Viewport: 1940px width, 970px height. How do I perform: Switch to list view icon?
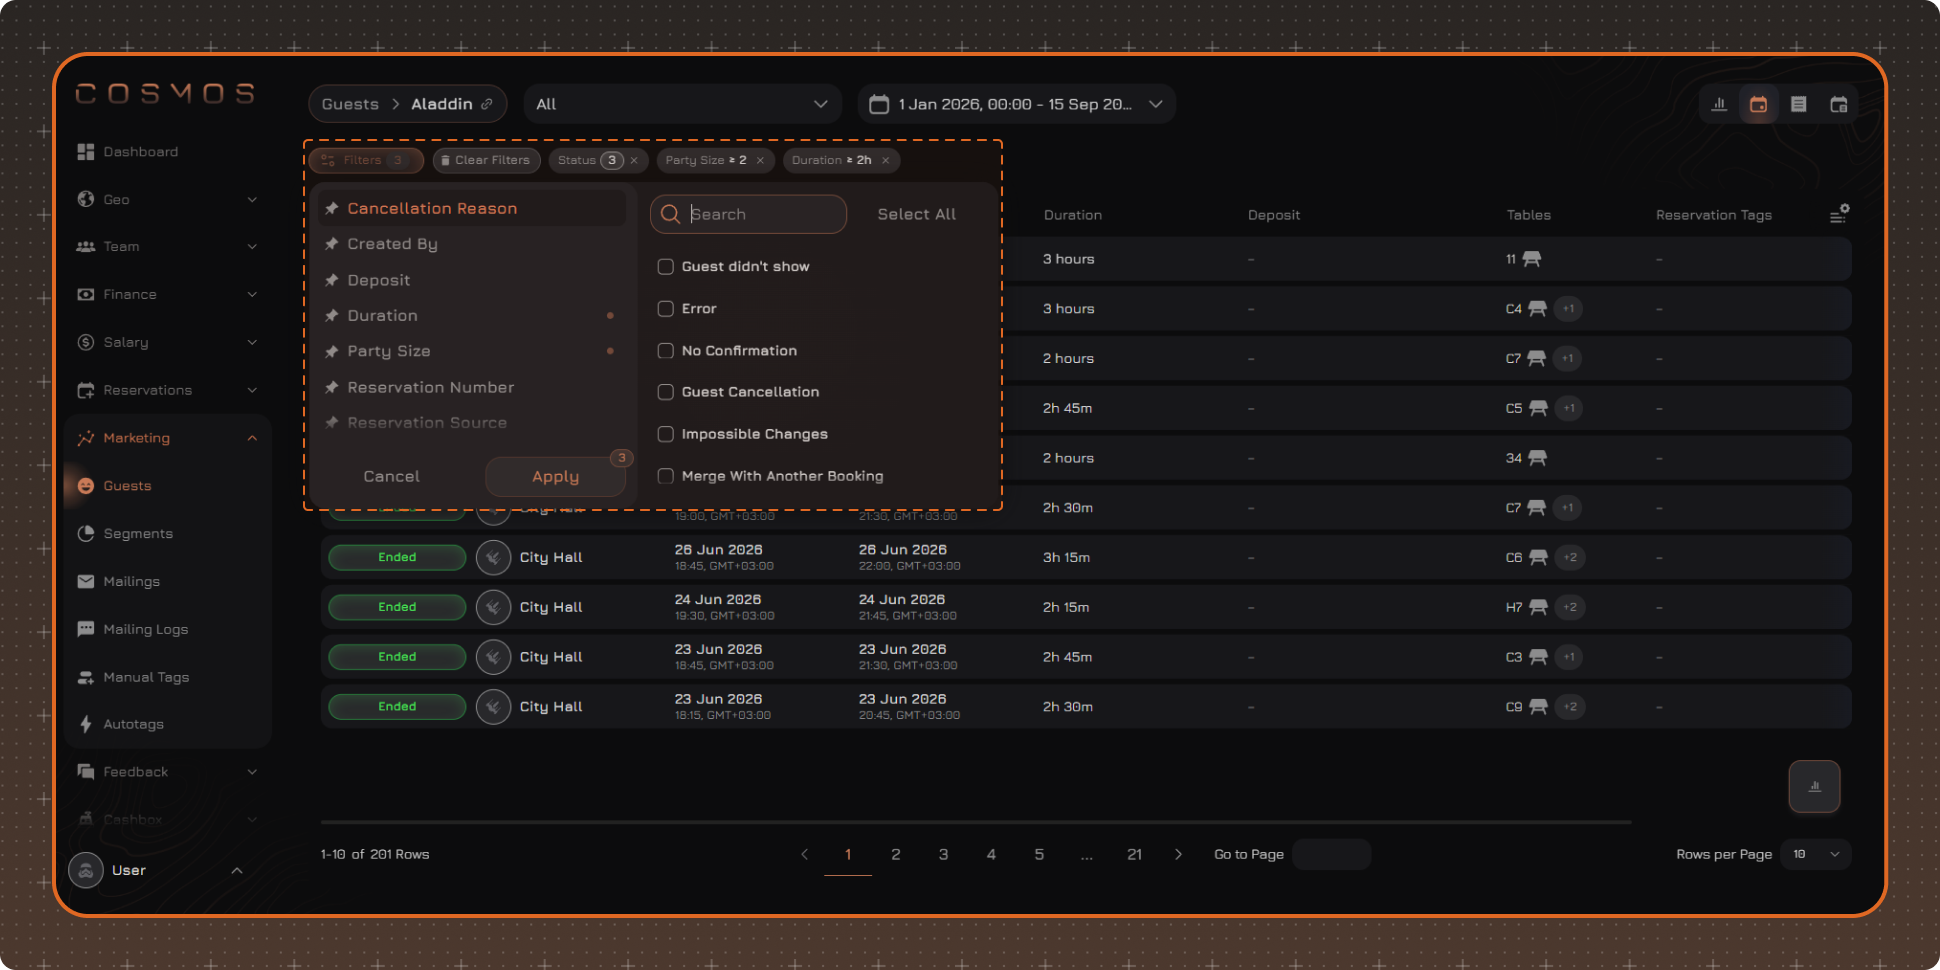point(1798,104)
